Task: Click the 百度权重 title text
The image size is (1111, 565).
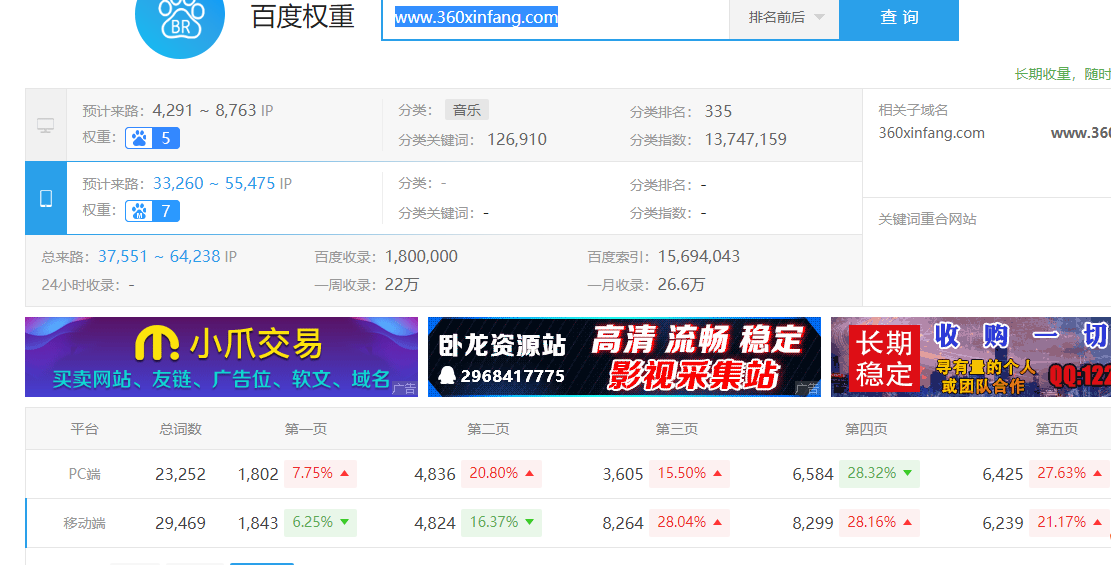Action: click(303, 16)
